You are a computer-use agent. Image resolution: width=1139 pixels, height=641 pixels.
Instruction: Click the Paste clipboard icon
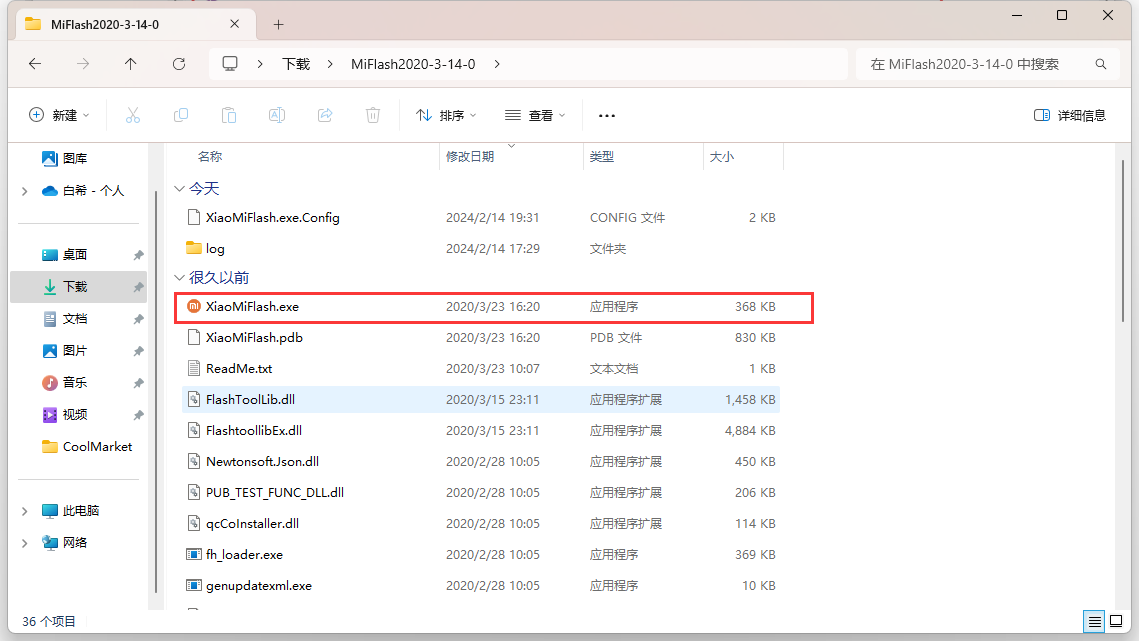229,115
